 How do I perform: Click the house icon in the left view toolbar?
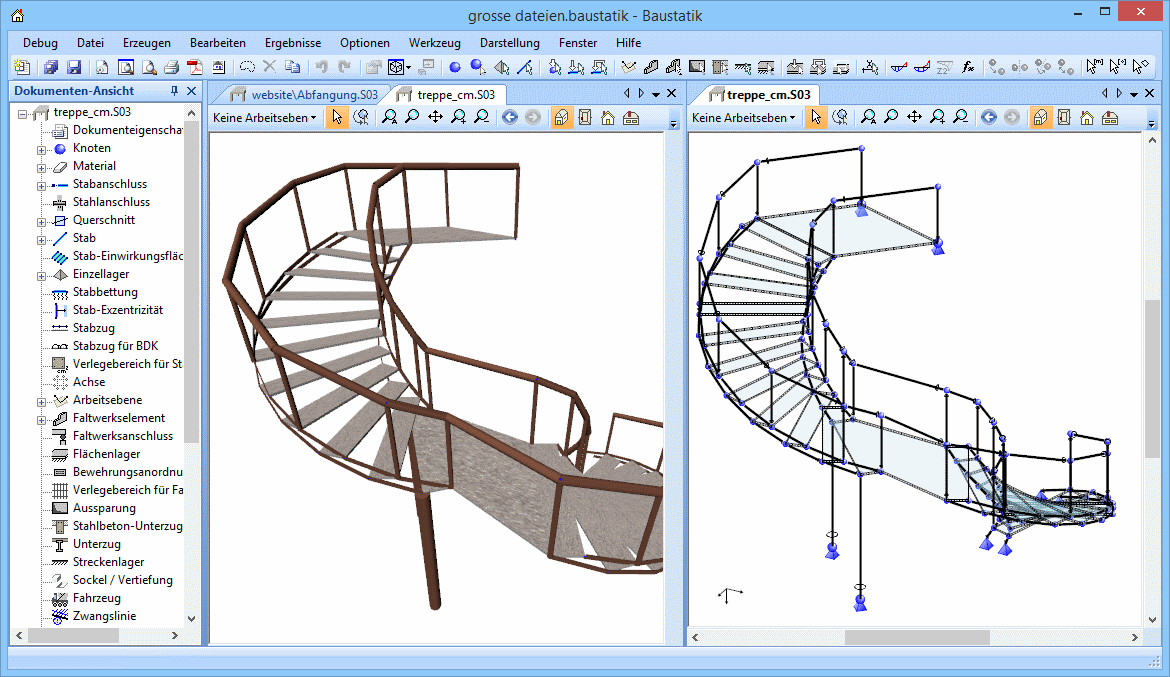click(x=608, y=118)
